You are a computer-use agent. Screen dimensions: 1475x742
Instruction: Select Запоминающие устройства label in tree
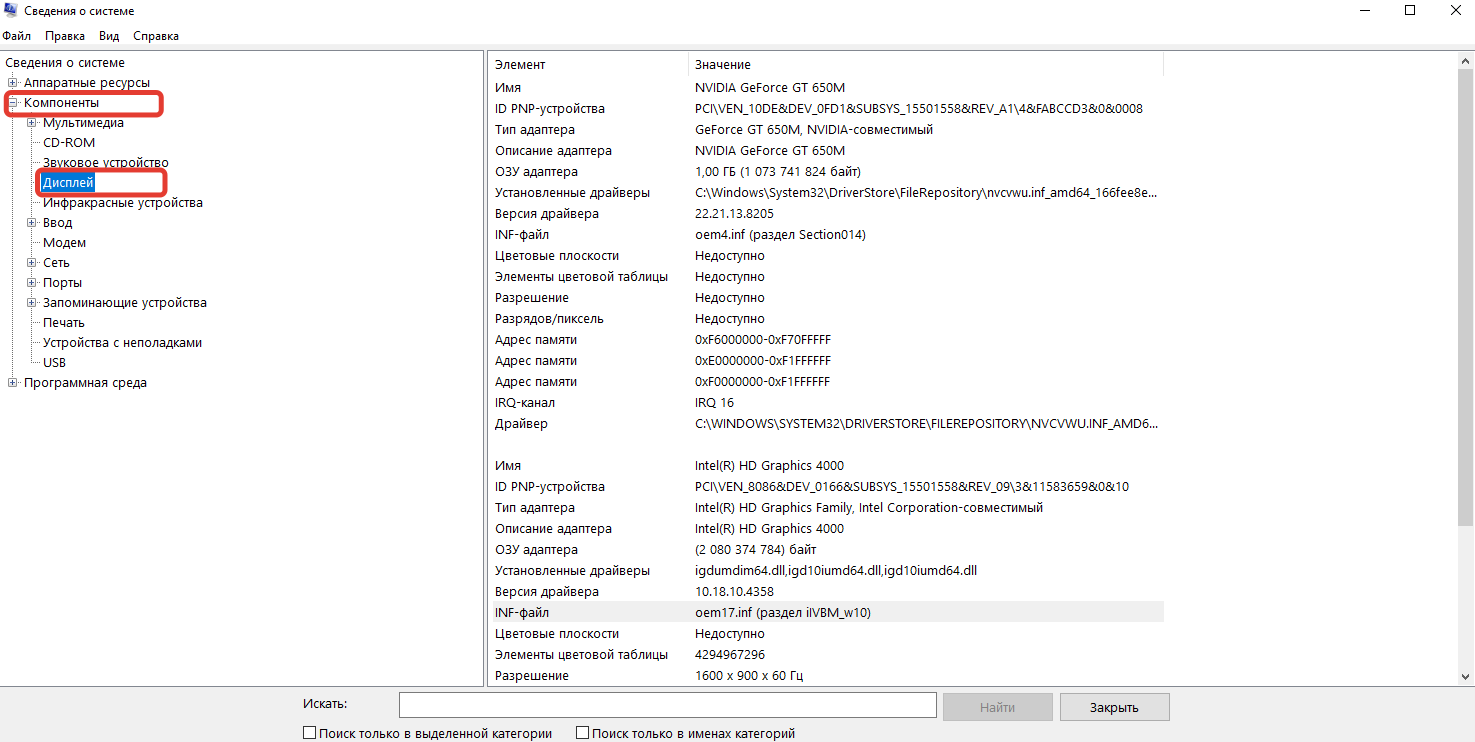click(x=125, y=303)
